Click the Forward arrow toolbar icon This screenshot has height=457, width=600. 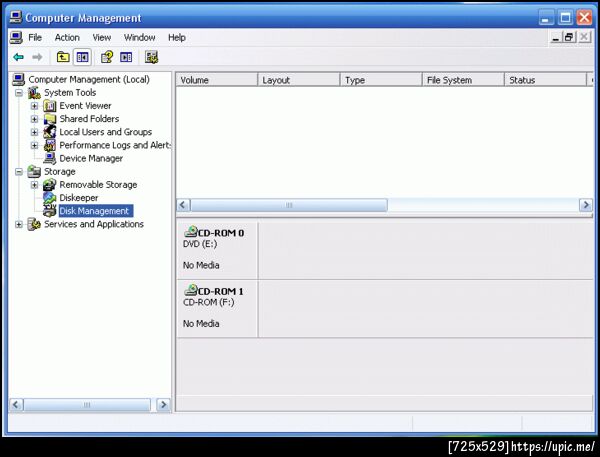pos(37,57)
